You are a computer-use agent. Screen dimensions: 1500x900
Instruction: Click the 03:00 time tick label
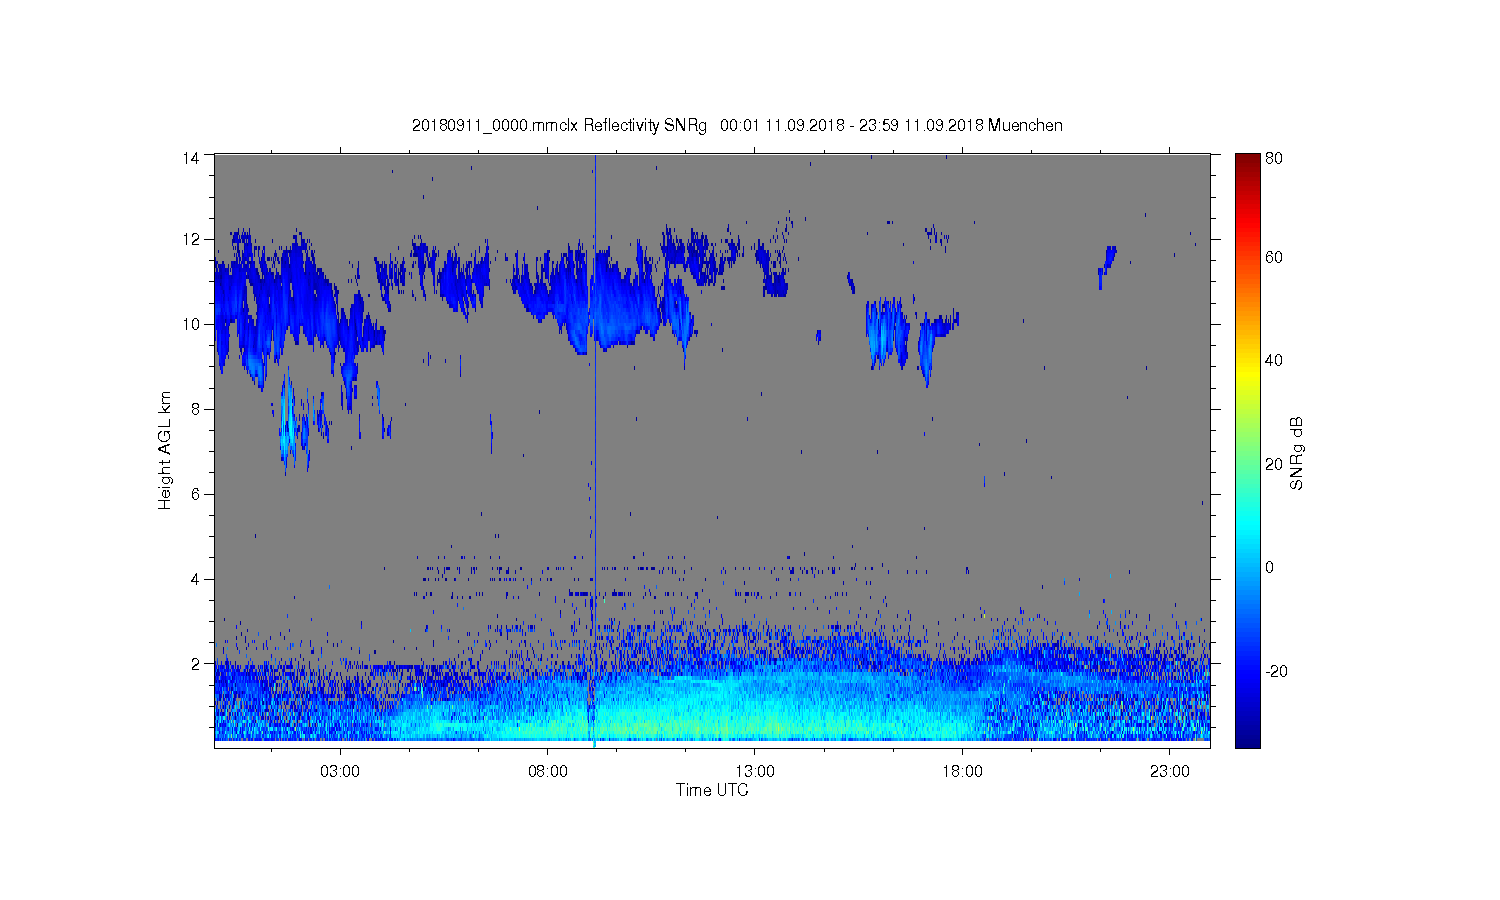point(340,772)
